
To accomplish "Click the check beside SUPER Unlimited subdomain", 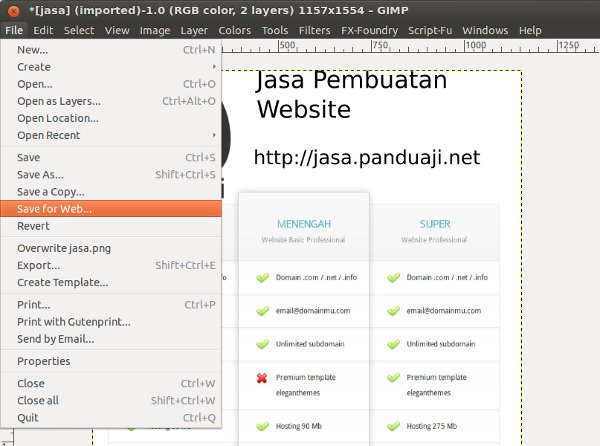I will pyautogui.click(x=393, y=344).
